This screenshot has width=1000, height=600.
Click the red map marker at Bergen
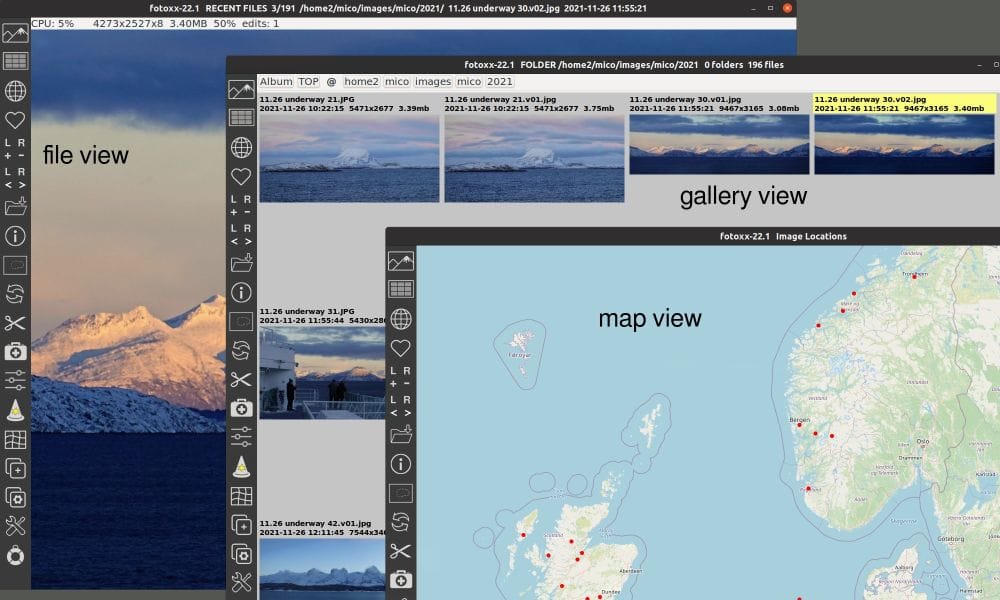pyautogui.click(x=799, y=425)
